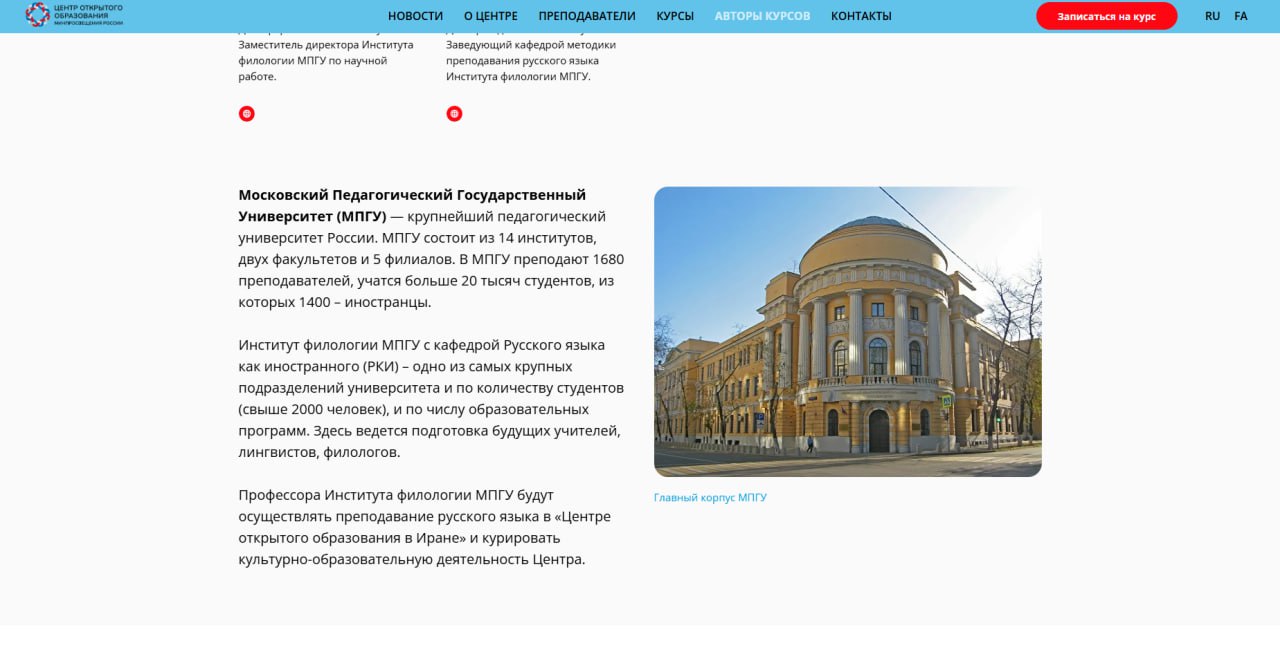This screenshot has width=1280, height=663.
Task: Switch language to FA
Action: [1241, 16]
